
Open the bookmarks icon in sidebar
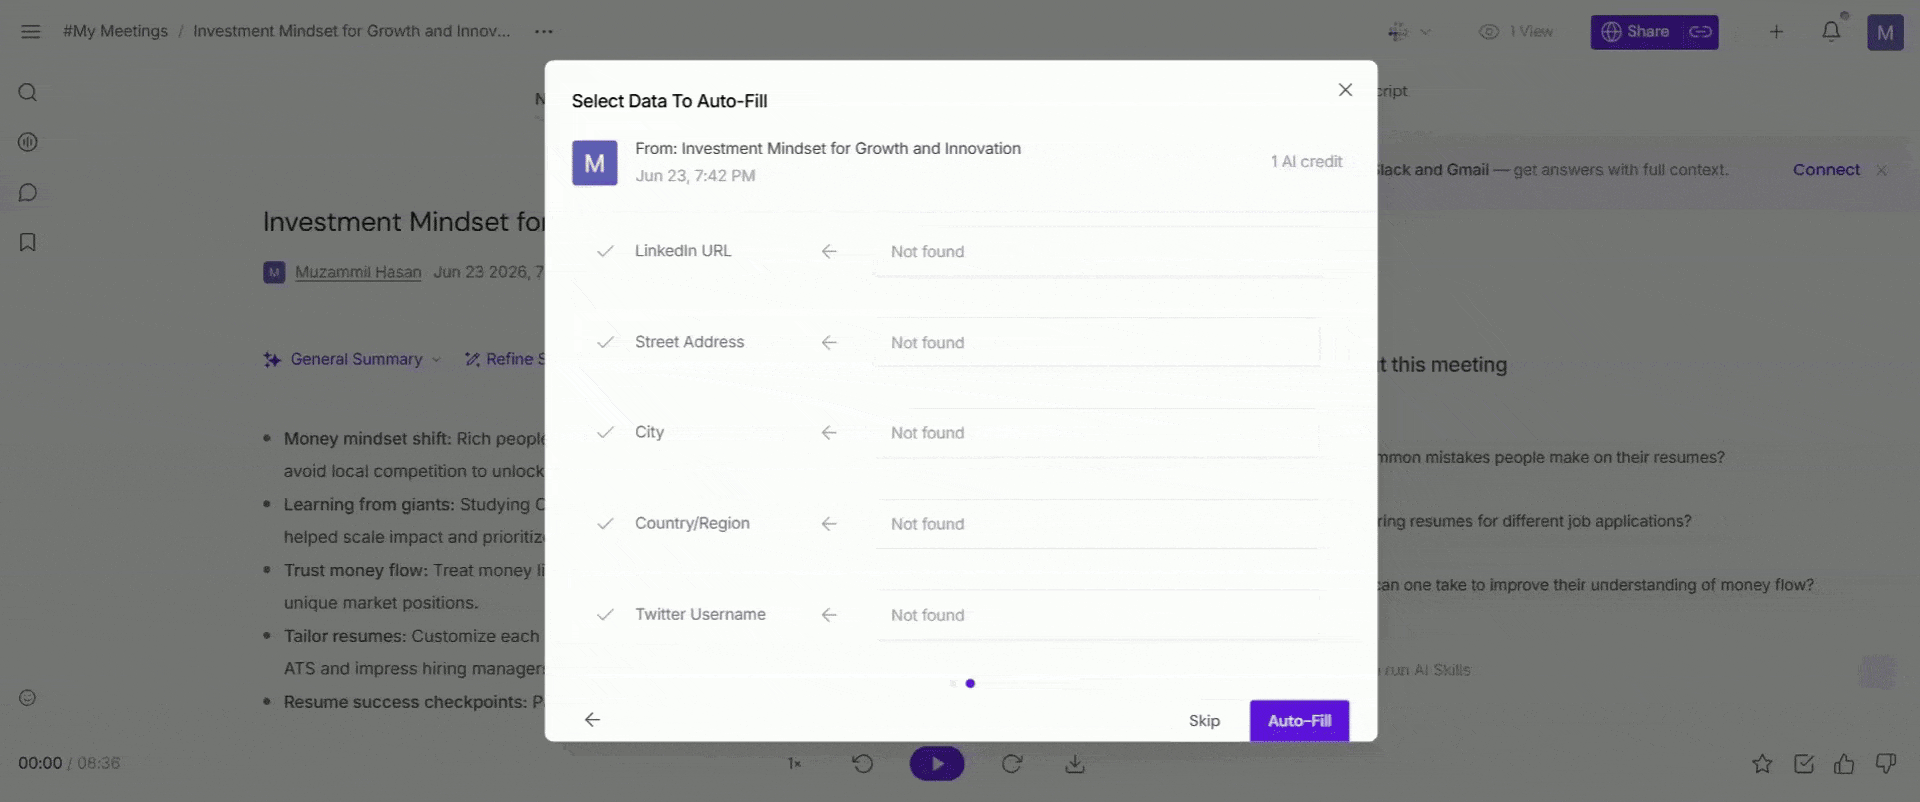click(28, 242)
